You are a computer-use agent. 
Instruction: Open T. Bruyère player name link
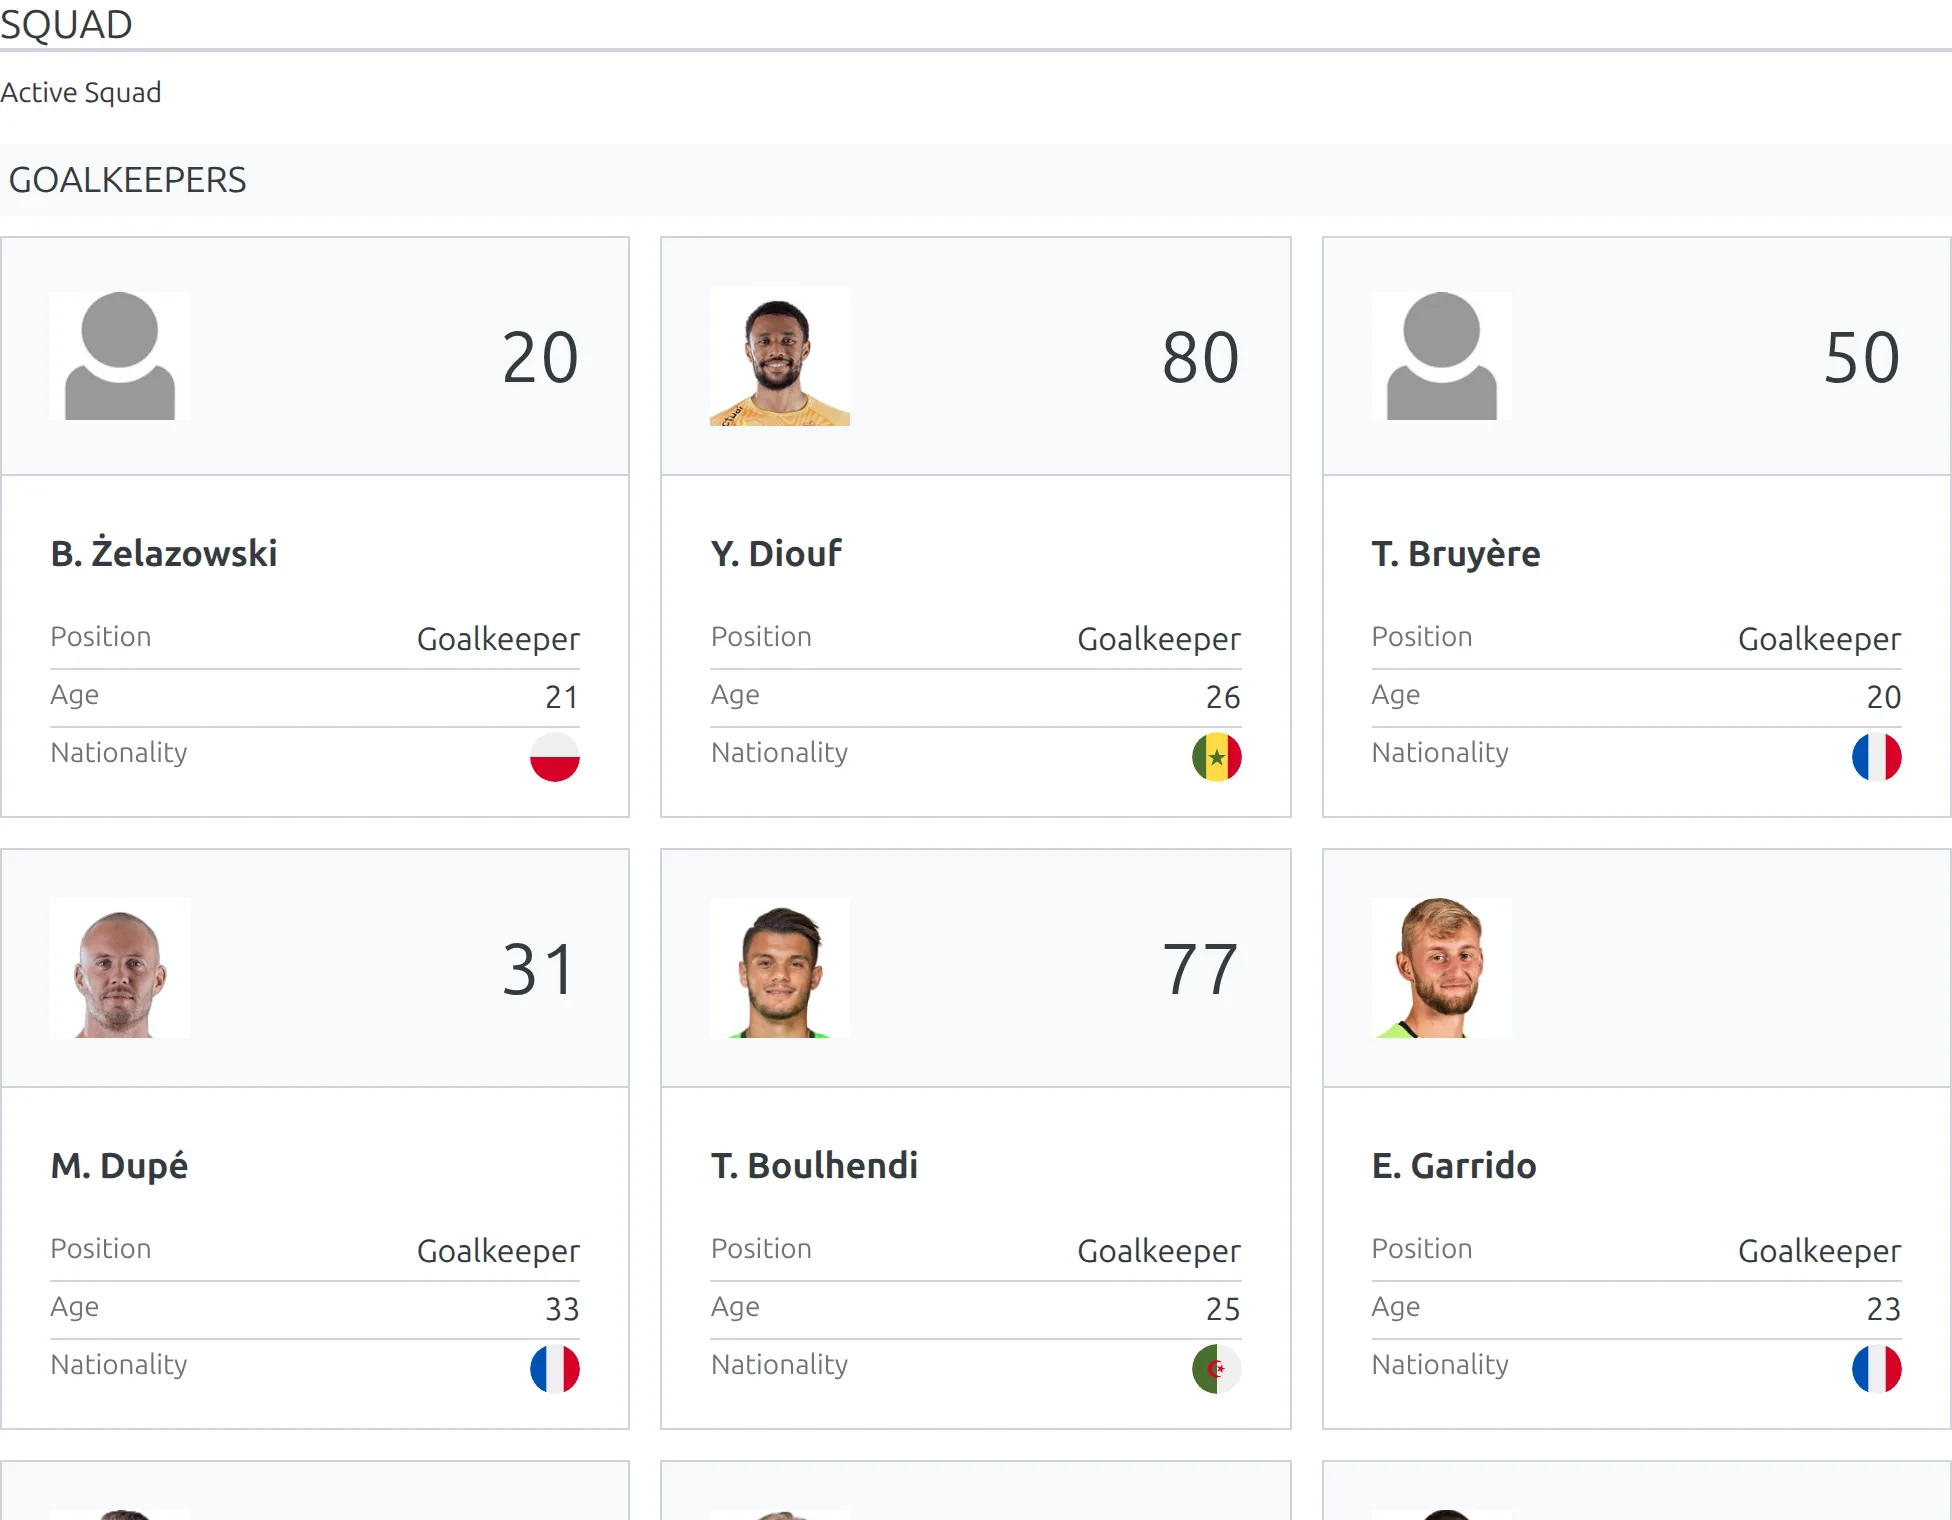1455,553
